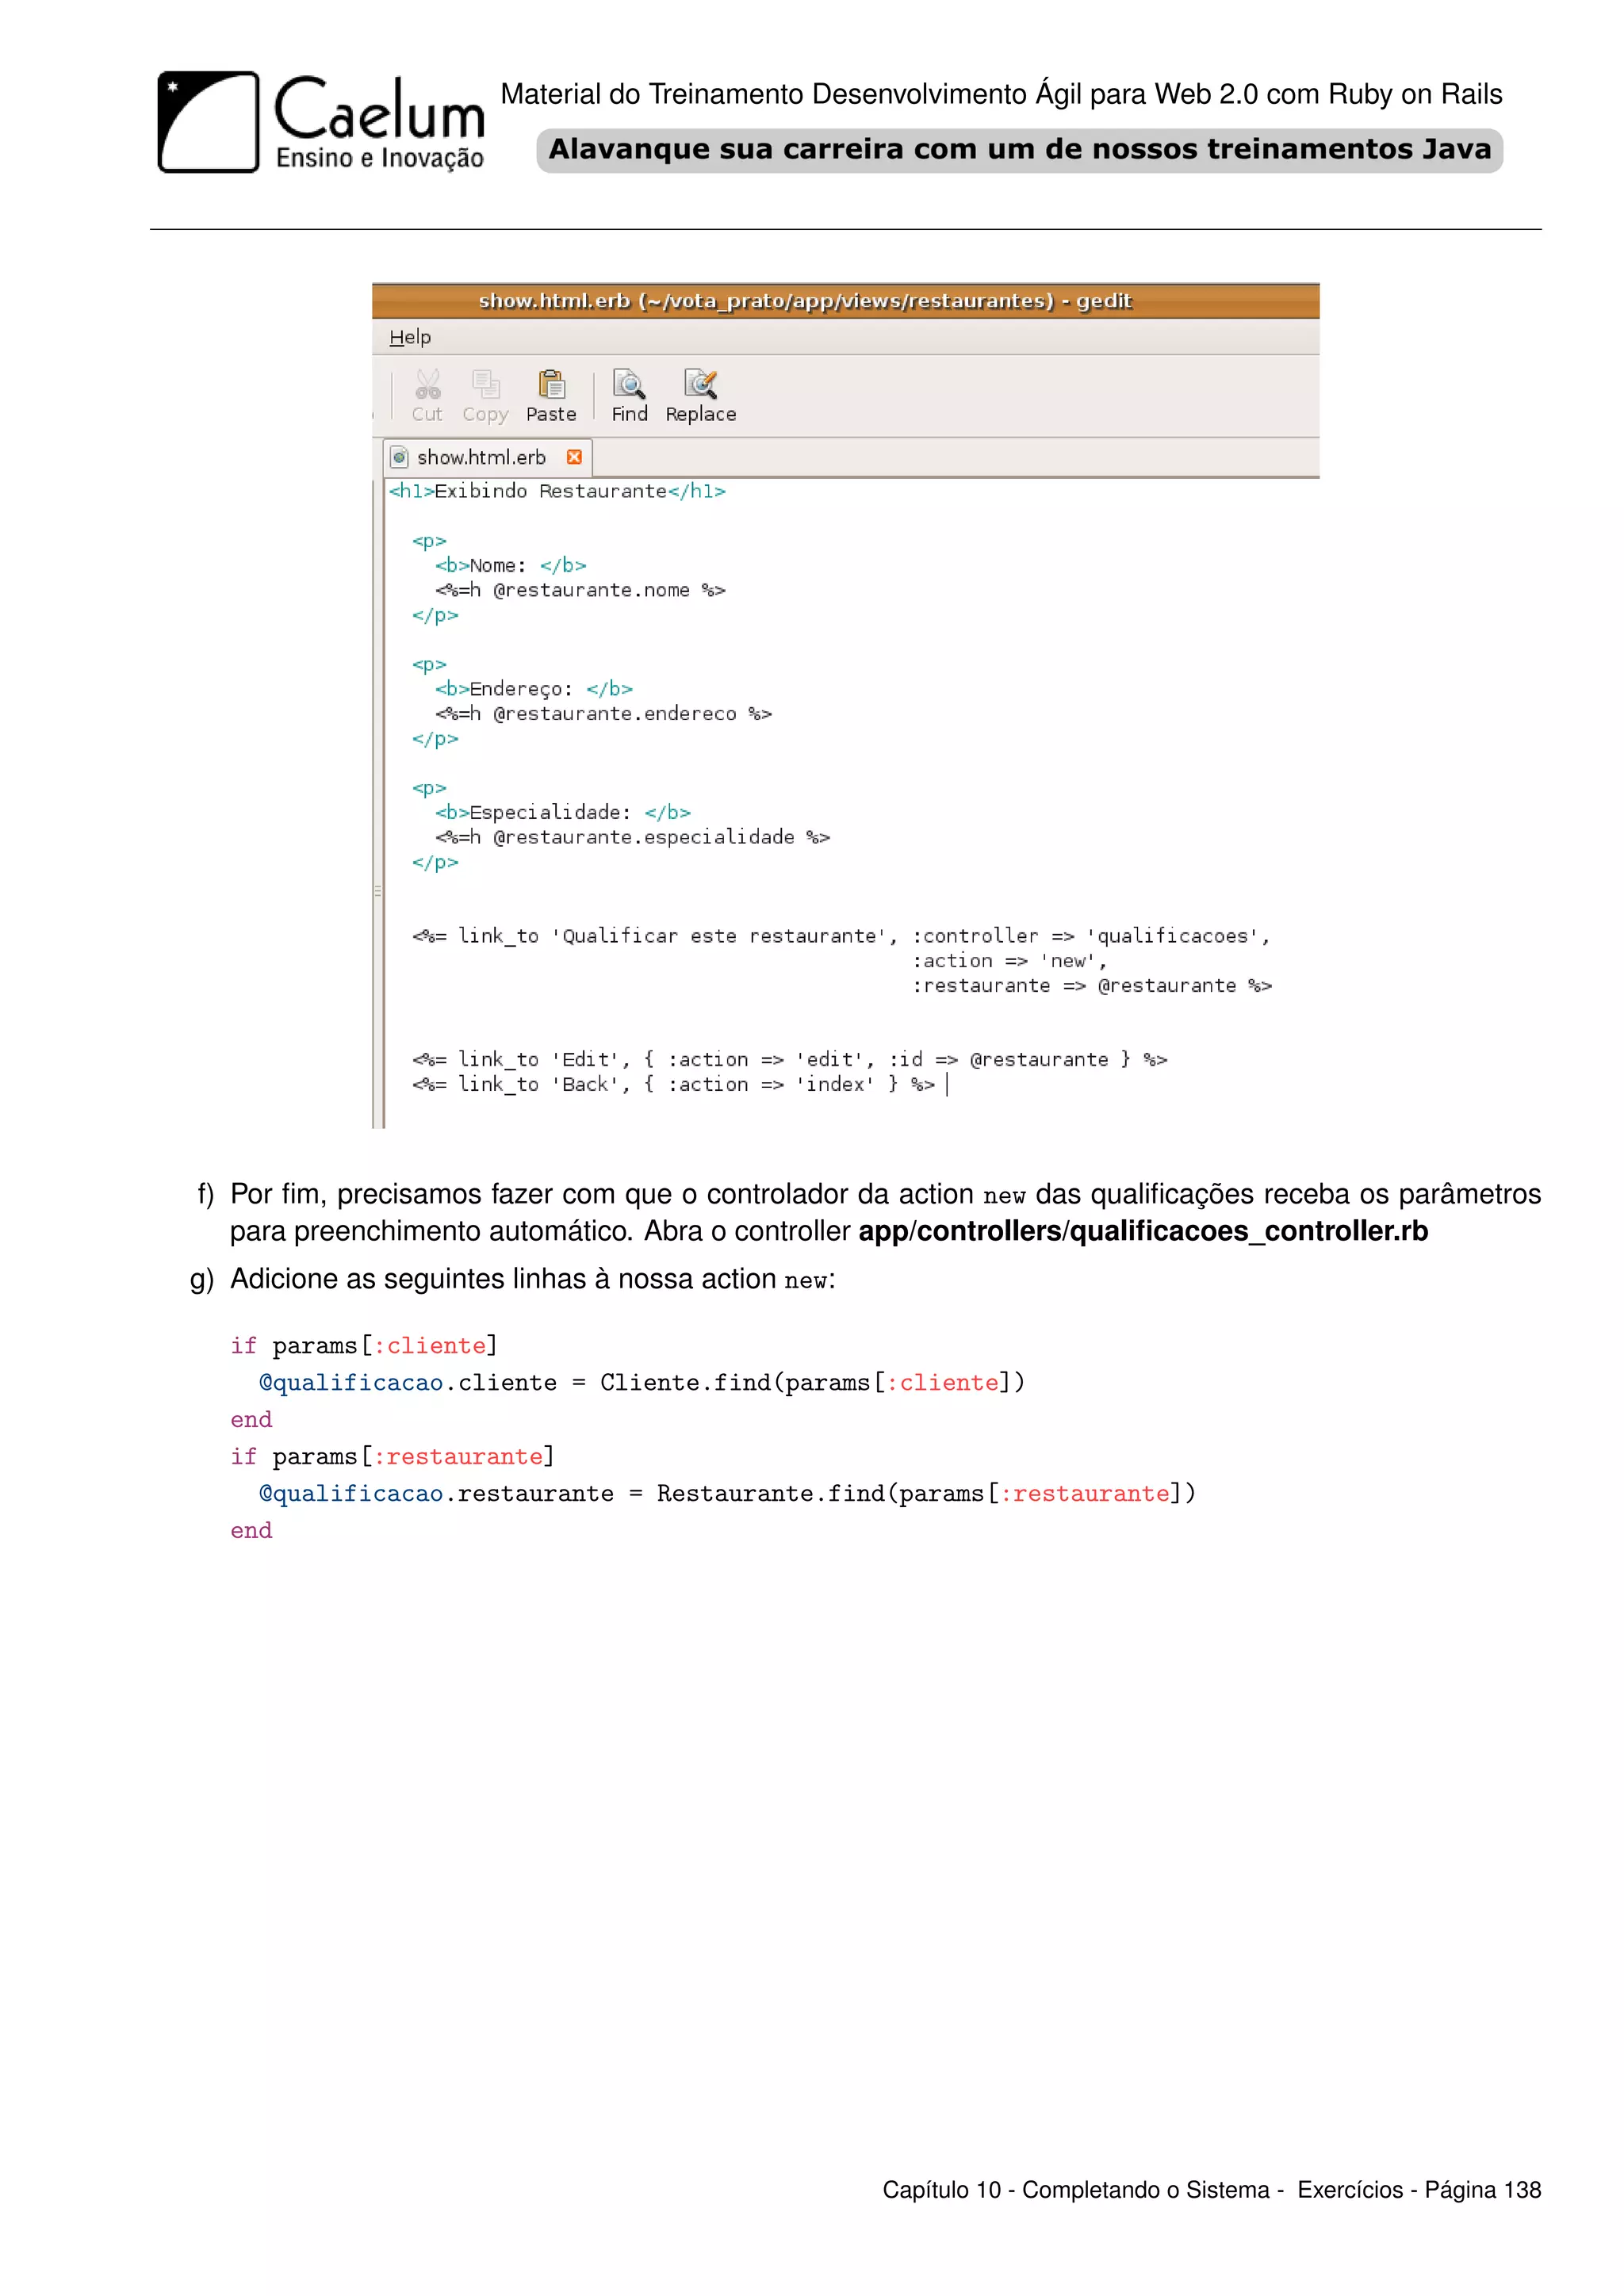The width and height of the screenshot is (1624, 2296).
Task: Click the Caelum logo in the header
Action: pos(321,122)
